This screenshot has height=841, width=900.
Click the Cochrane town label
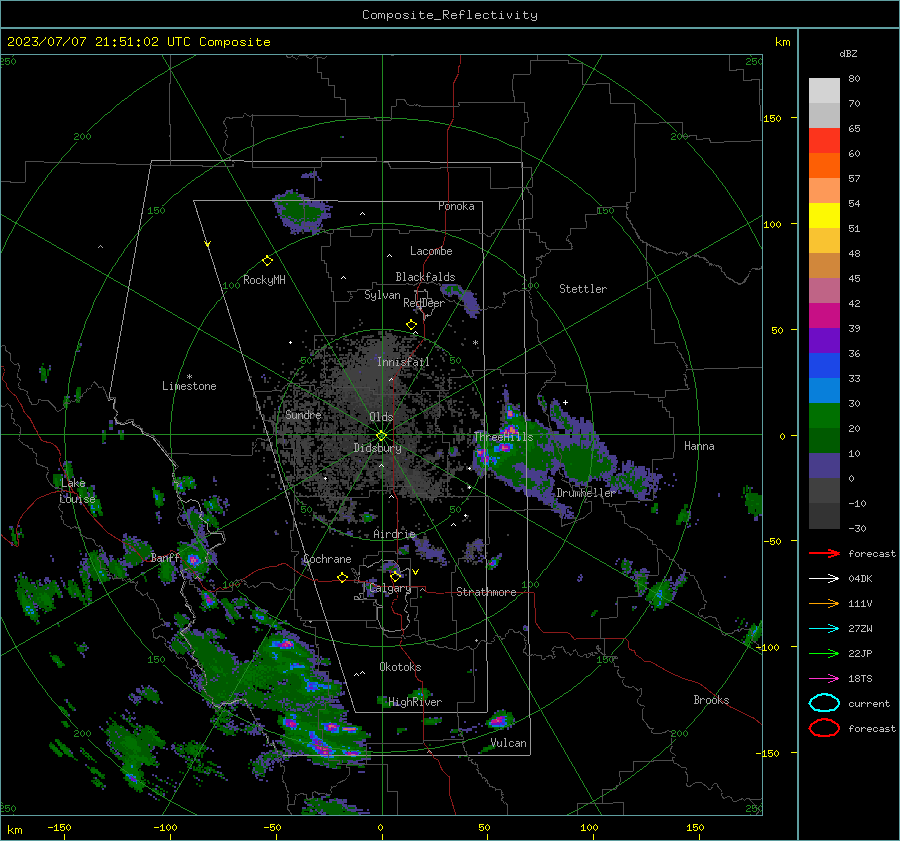click(327, 559)
